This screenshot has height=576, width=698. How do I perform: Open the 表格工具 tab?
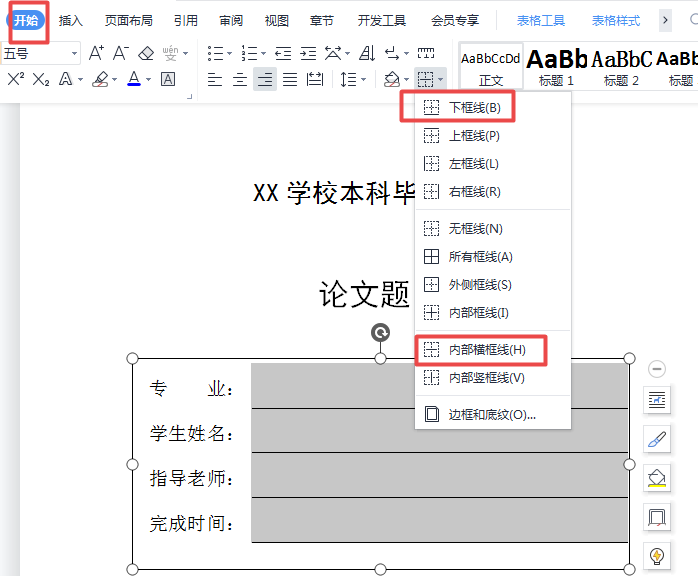541,20
